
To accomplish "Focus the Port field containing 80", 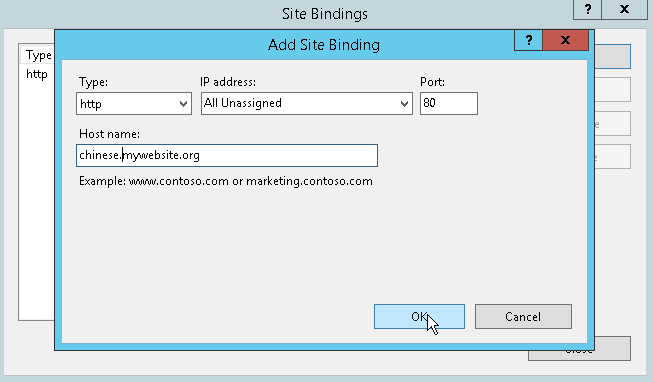I will 449,103.
